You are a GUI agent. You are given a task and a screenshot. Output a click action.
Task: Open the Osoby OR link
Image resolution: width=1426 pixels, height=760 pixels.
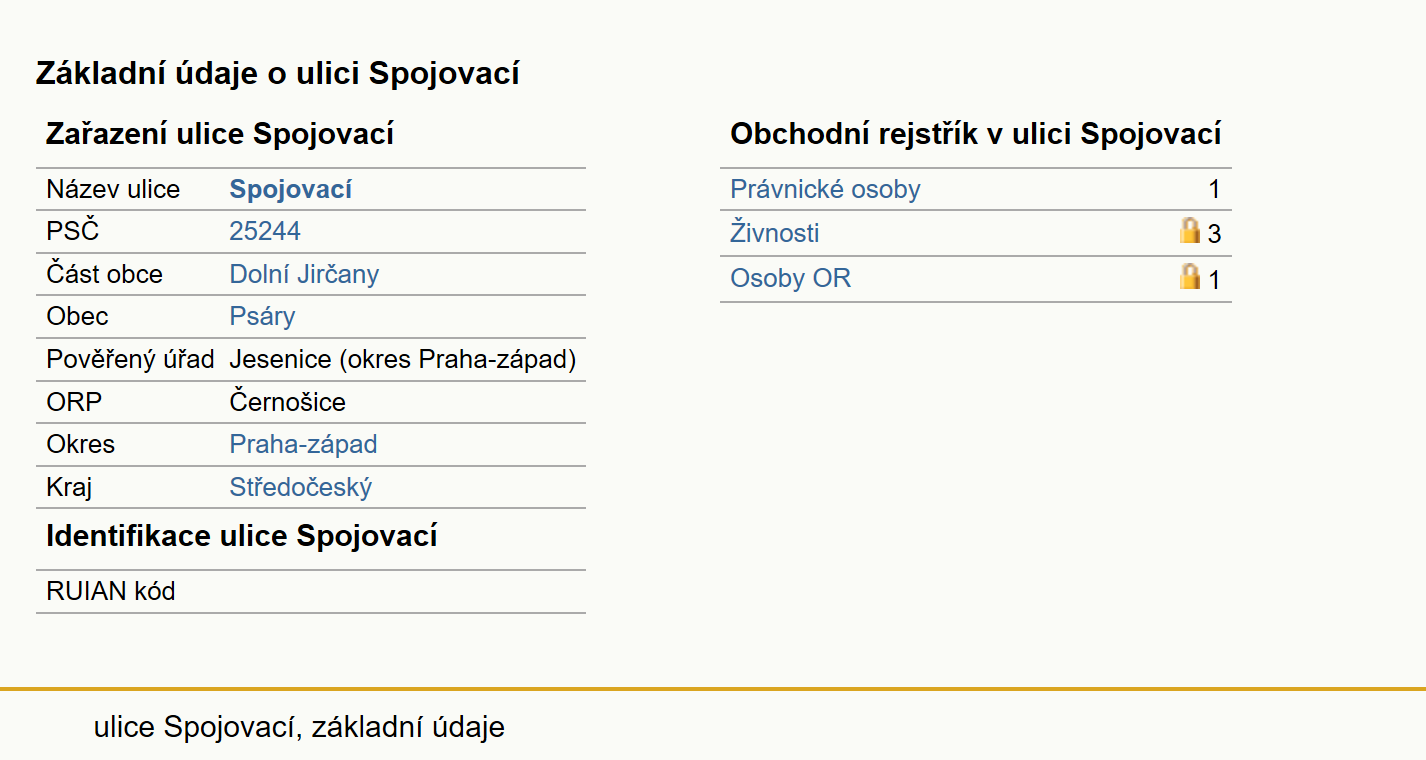click(790, 278)
